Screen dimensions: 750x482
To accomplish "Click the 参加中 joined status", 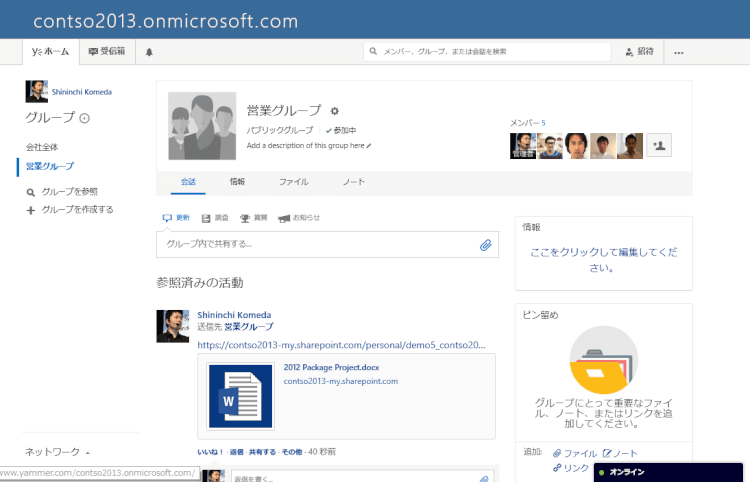I will coord(341,131).
